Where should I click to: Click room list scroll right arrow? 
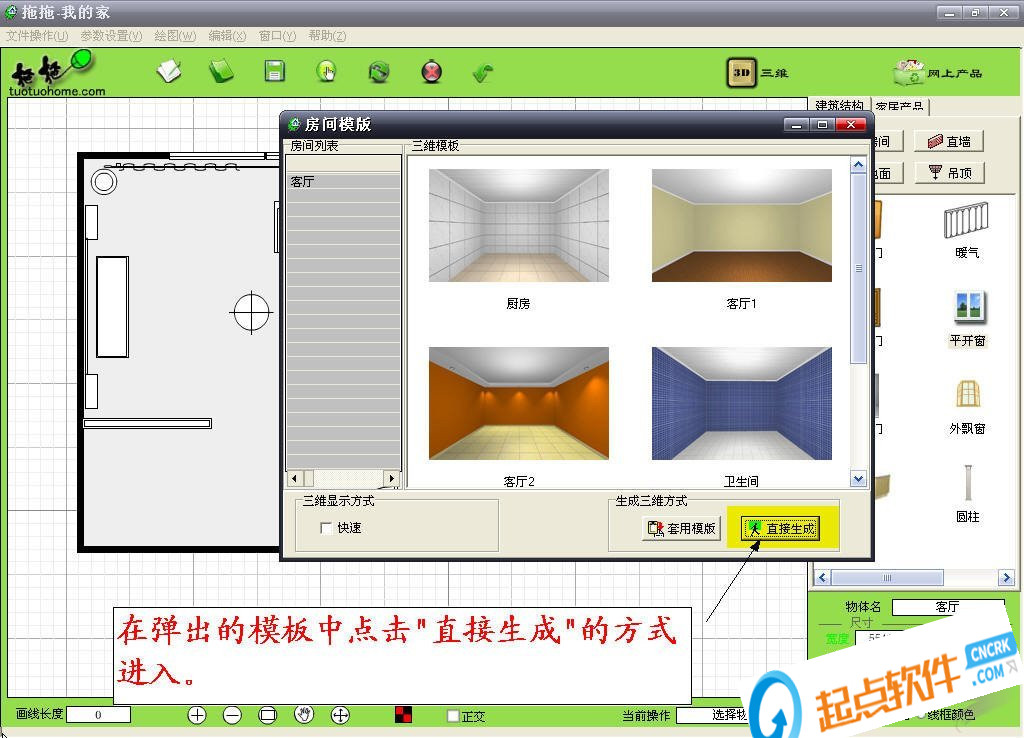click(x=392, y=478)
